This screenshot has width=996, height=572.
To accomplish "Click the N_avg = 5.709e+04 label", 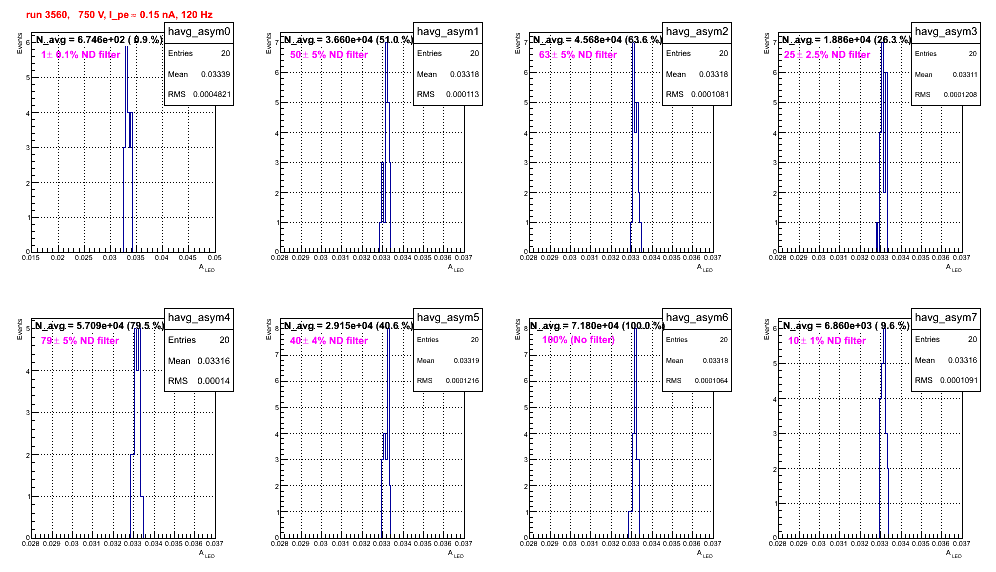I will [99, 325].
